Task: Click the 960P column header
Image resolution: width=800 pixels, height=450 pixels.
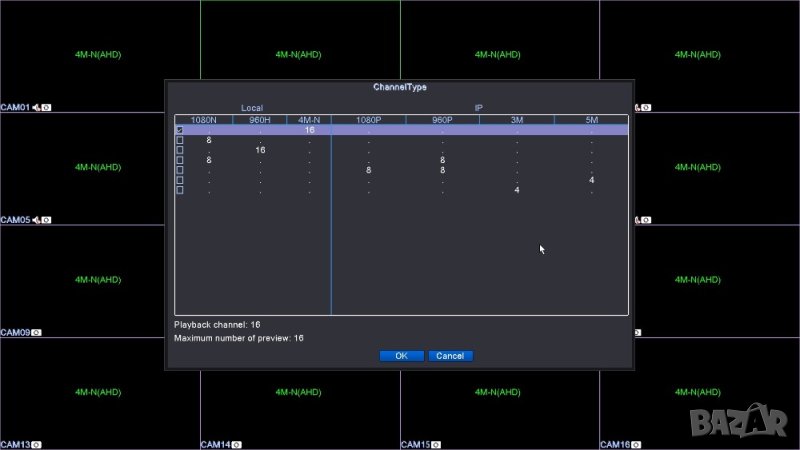Action: point(442,120)
